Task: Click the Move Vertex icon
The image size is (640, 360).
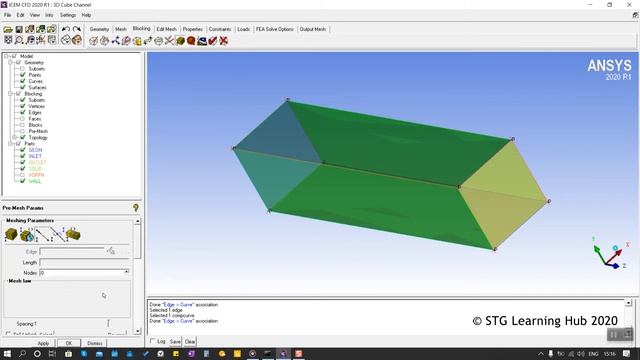Action: 148,41
